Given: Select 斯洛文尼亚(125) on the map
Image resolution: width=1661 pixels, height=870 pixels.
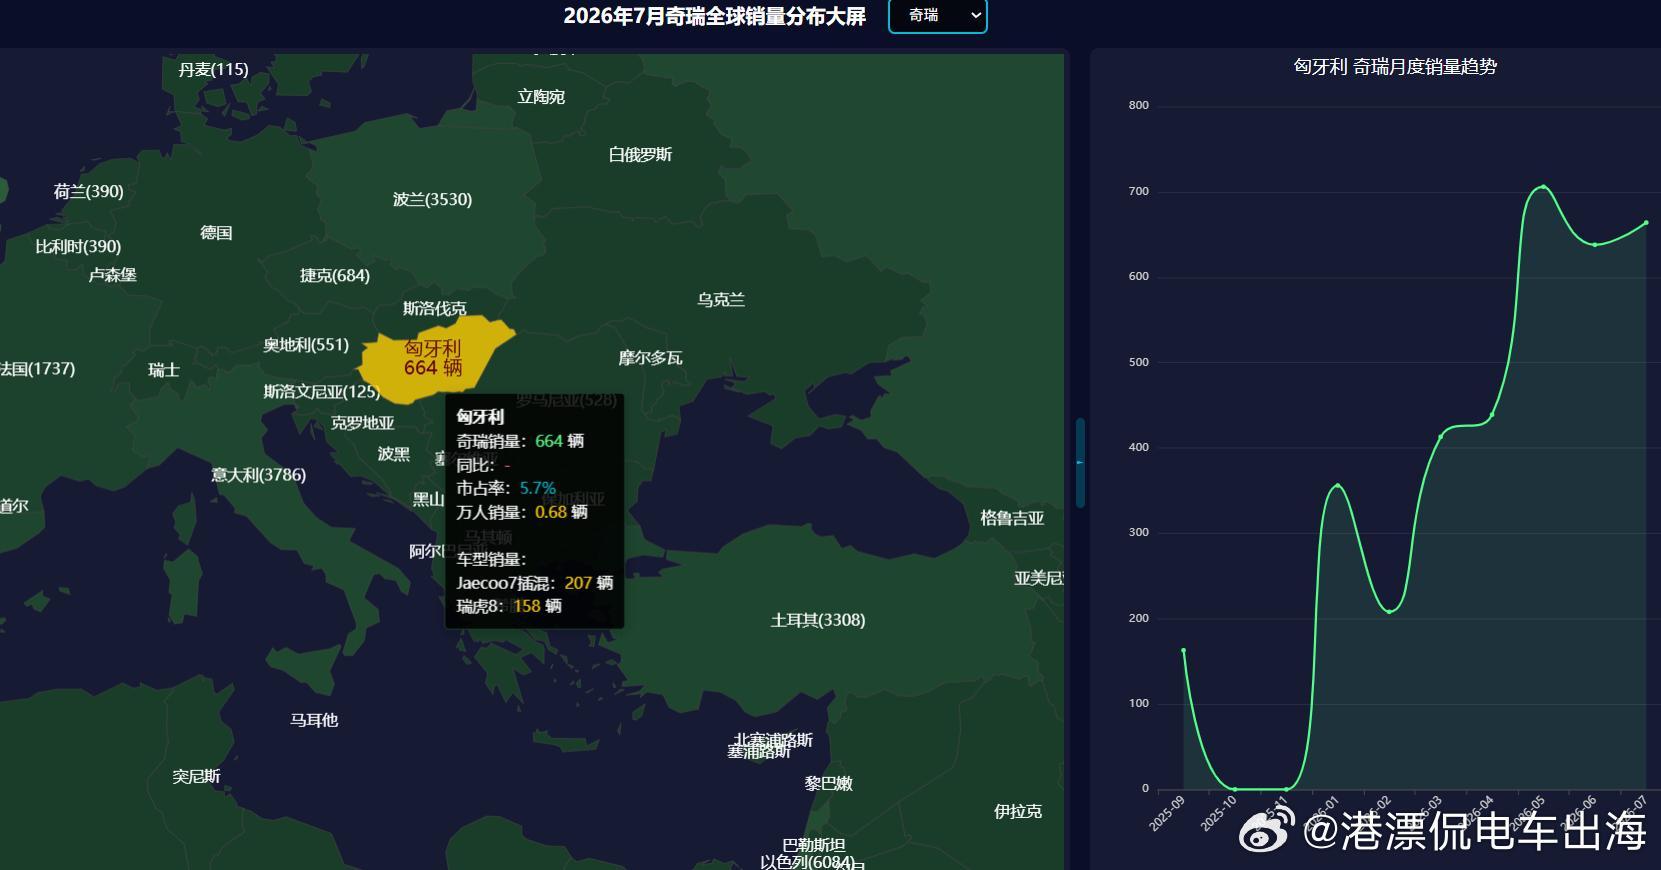Looking at the screenshot, I should tap(322, 392).
